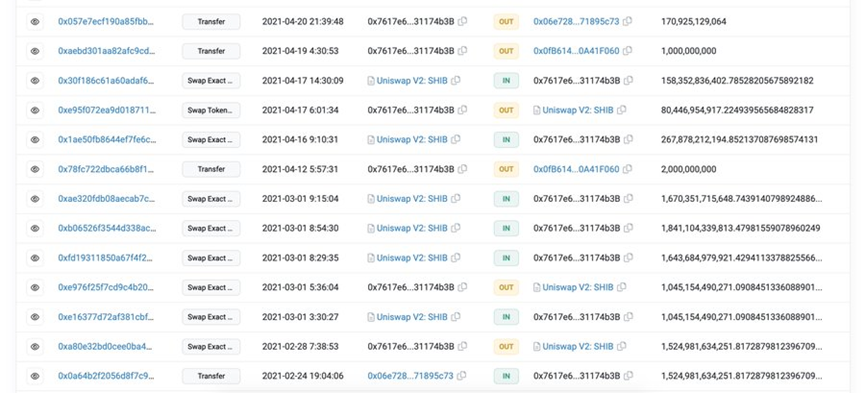
Task: Open transaction hash 0xe95f072ea9d018711
Action: point(106,110)
